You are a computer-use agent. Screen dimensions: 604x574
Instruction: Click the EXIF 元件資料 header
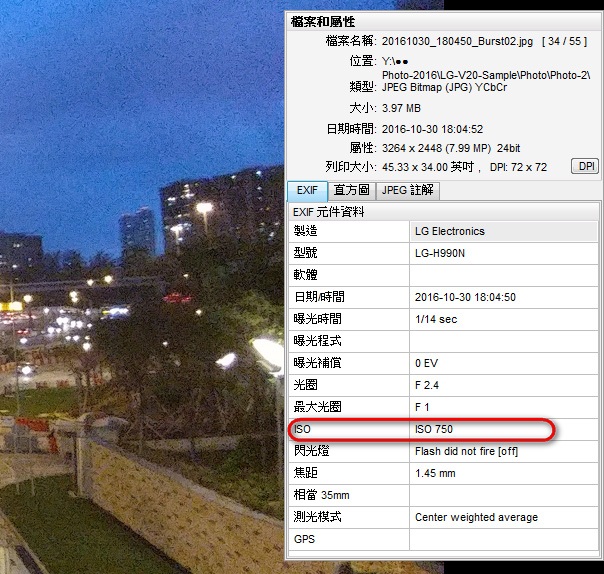[329, 212]
